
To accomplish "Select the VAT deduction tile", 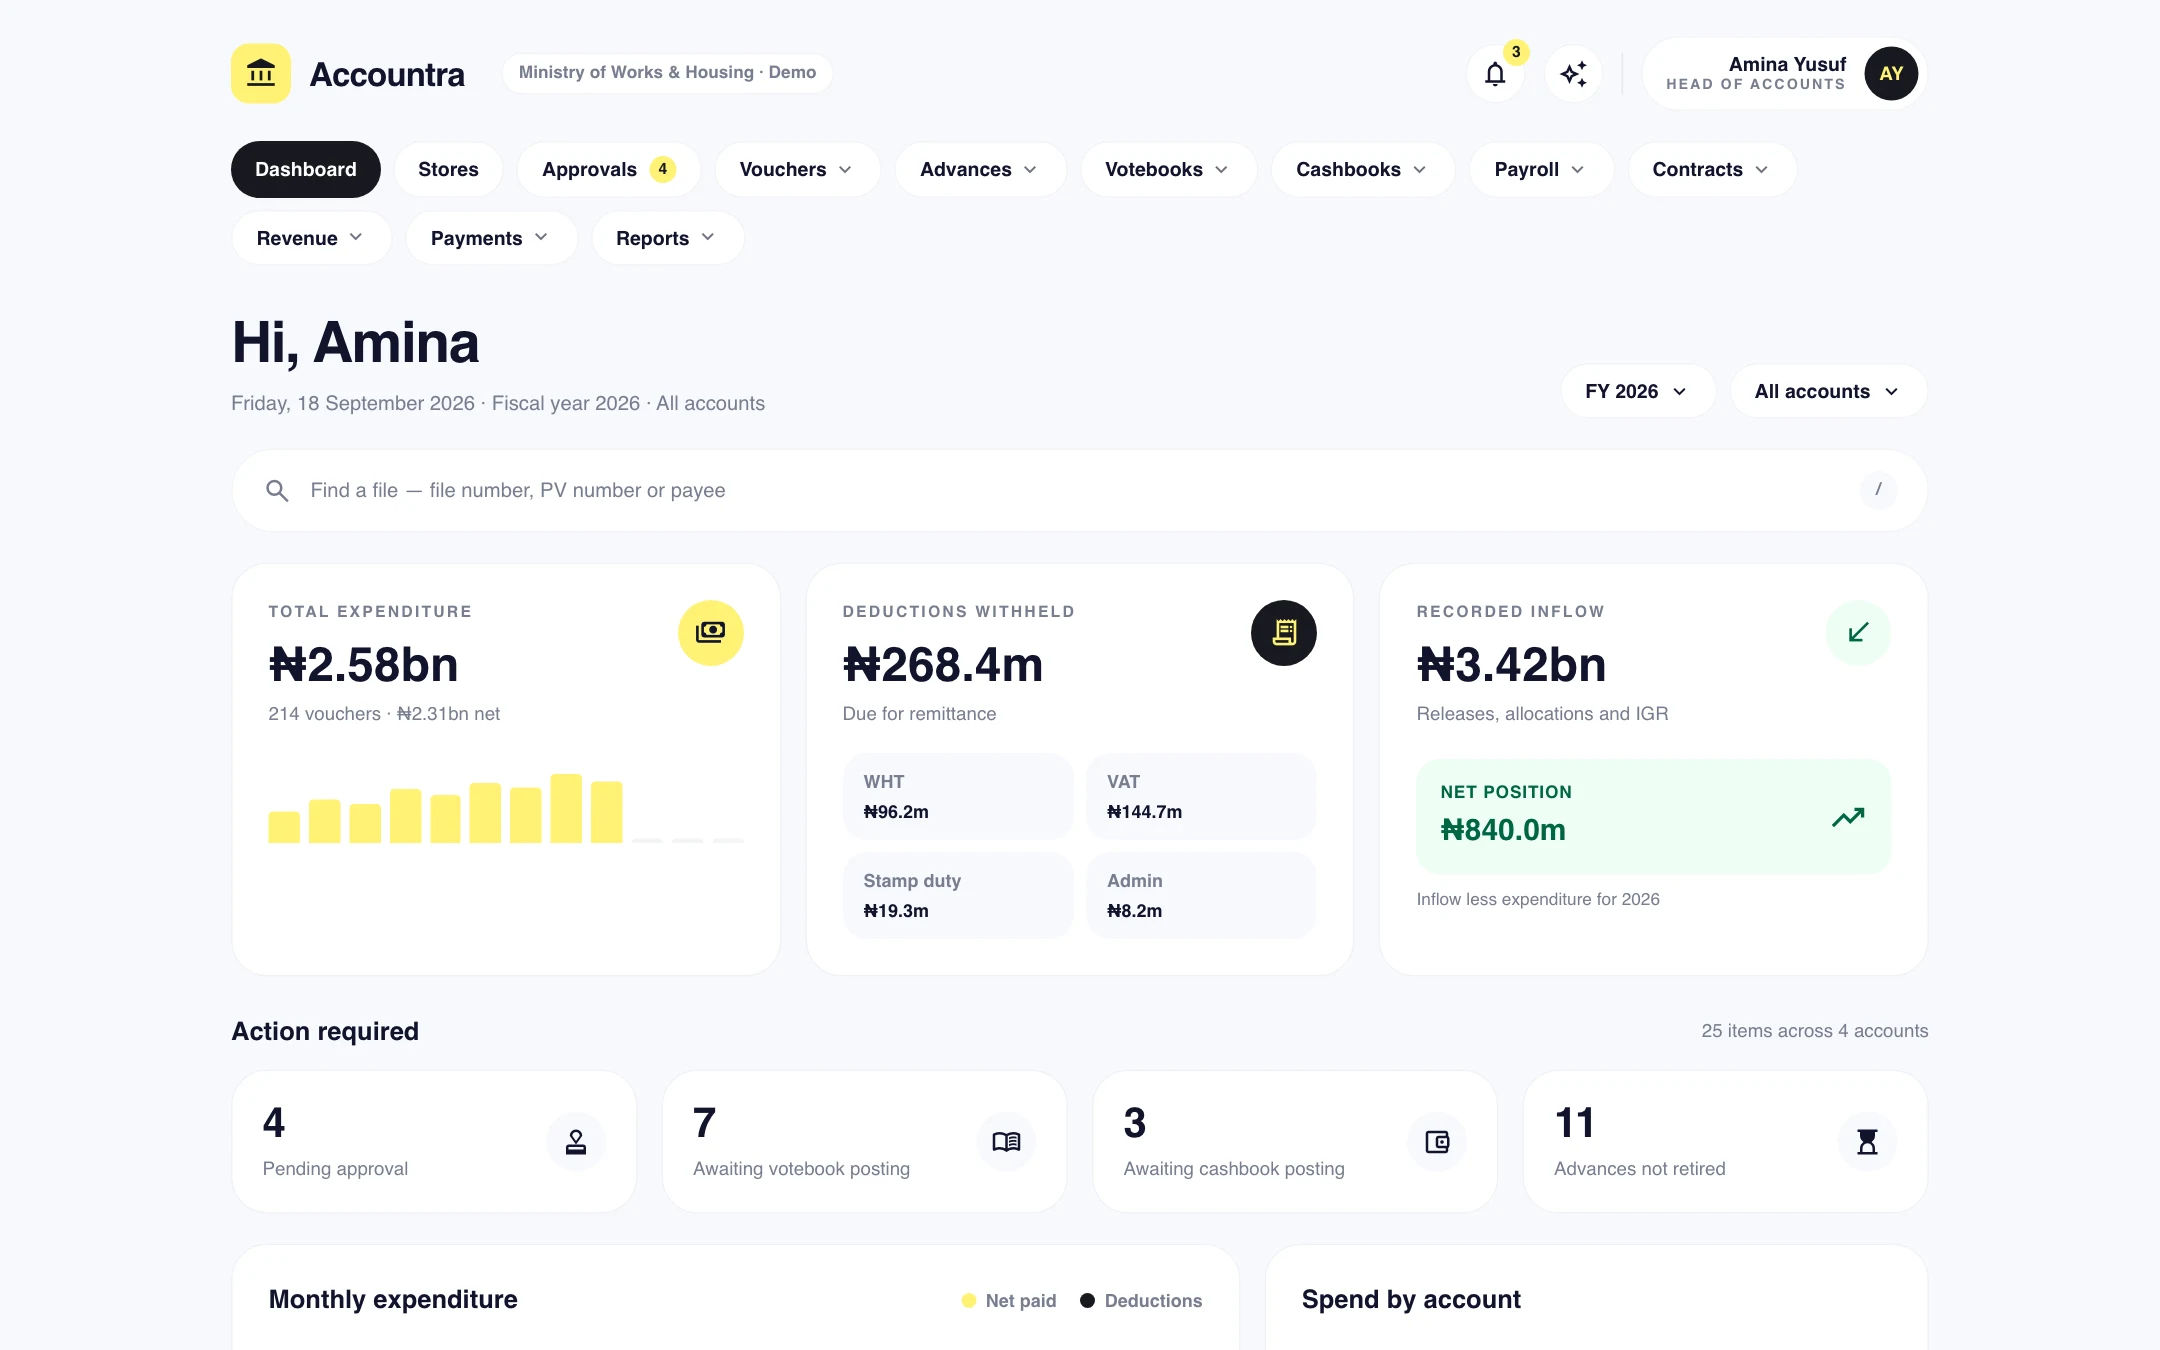I will pos(1201,797).
